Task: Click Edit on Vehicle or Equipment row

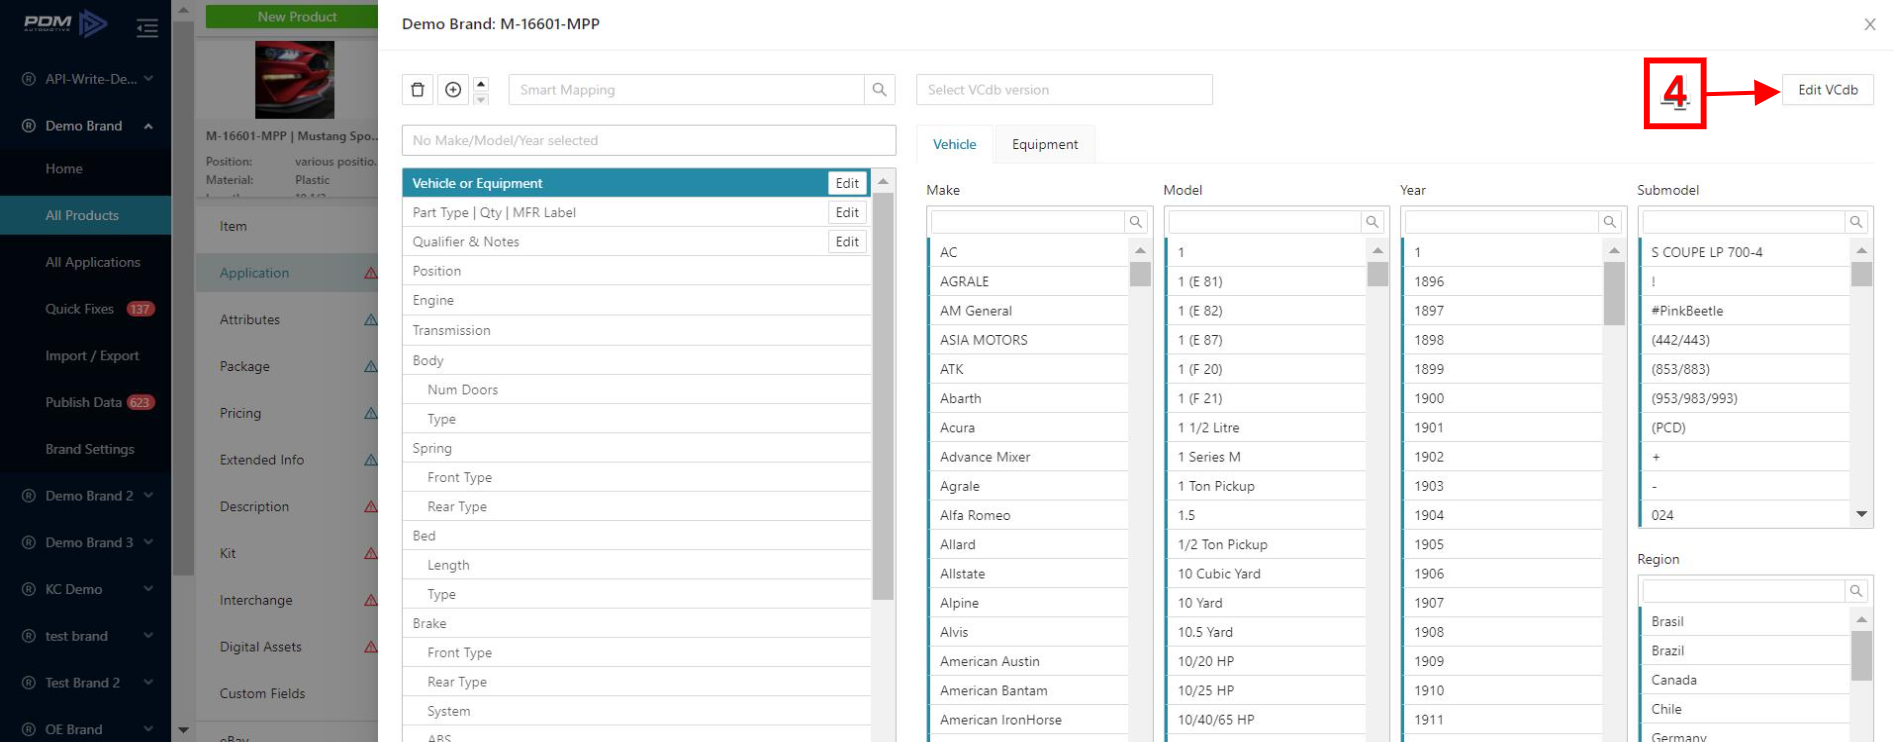Action: pos(847,183)
